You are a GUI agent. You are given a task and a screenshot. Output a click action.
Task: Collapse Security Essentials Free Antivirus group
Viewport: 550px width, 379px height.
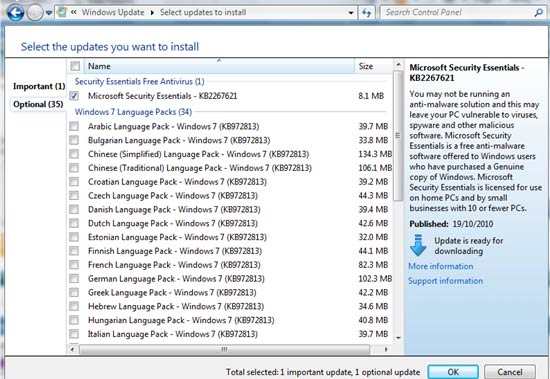click(139, 81)
